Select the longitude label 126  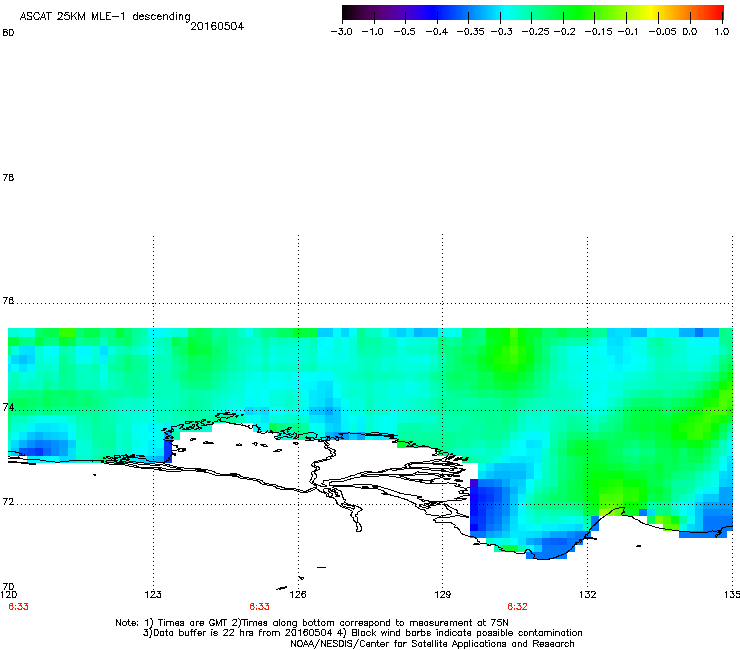[x=298, y=594]
